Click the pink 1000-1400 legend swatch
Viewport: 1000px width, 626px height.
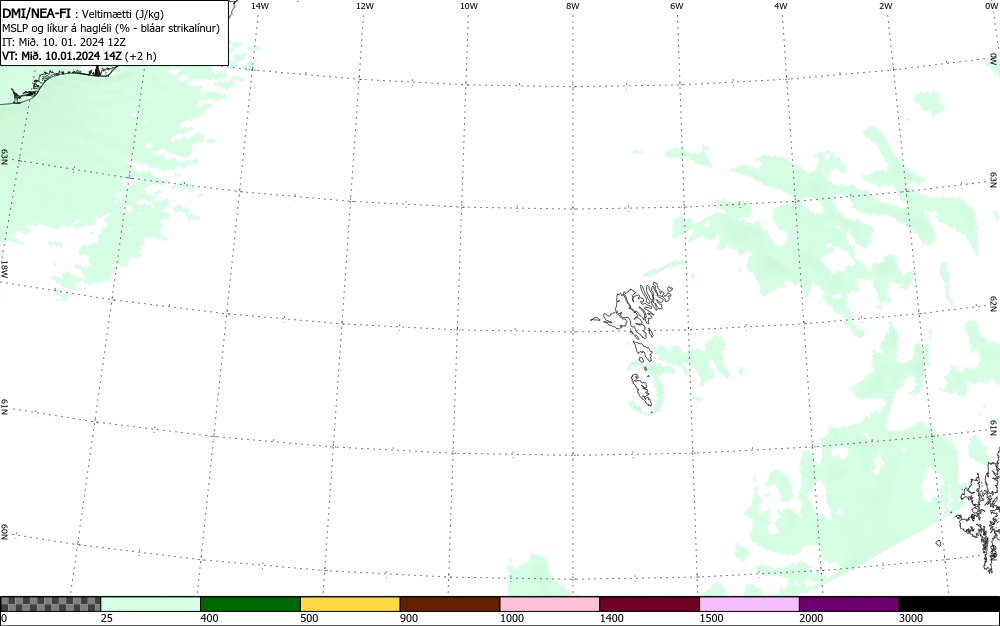tap(550, 604)
